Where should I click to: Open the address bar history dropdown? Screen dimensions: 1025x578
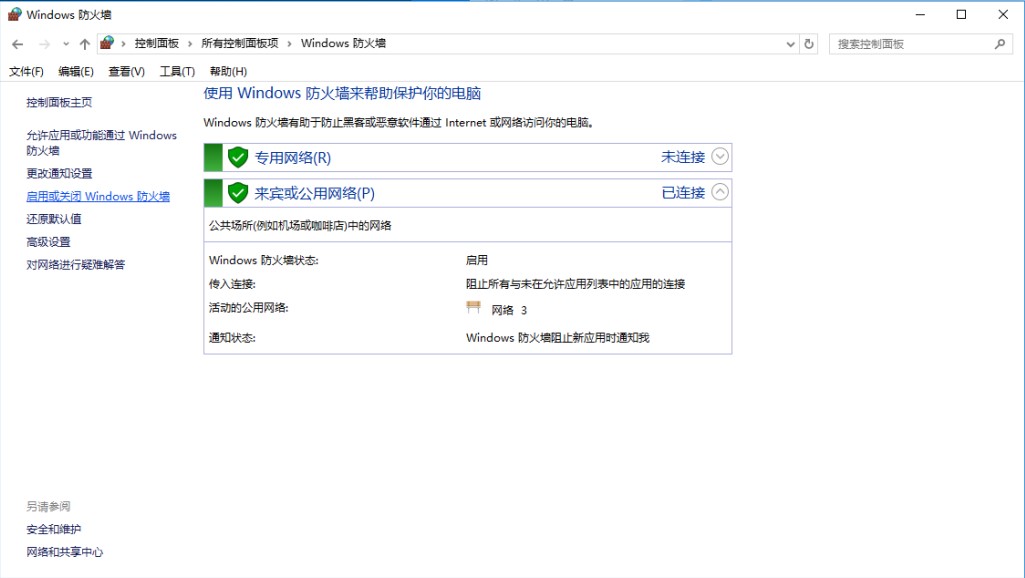(790, 44)
